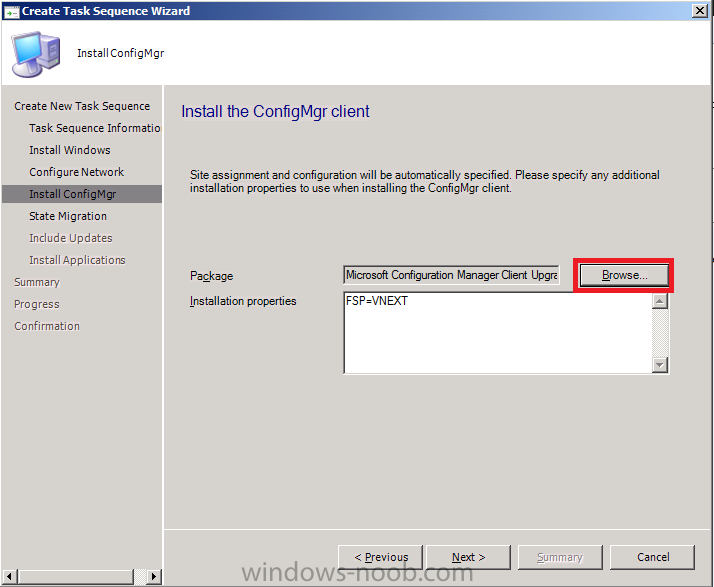This screenshot has height=587, width=714.
Task: Click the 'Install the ConfigMgr client' heading
Action: point(275,112)
